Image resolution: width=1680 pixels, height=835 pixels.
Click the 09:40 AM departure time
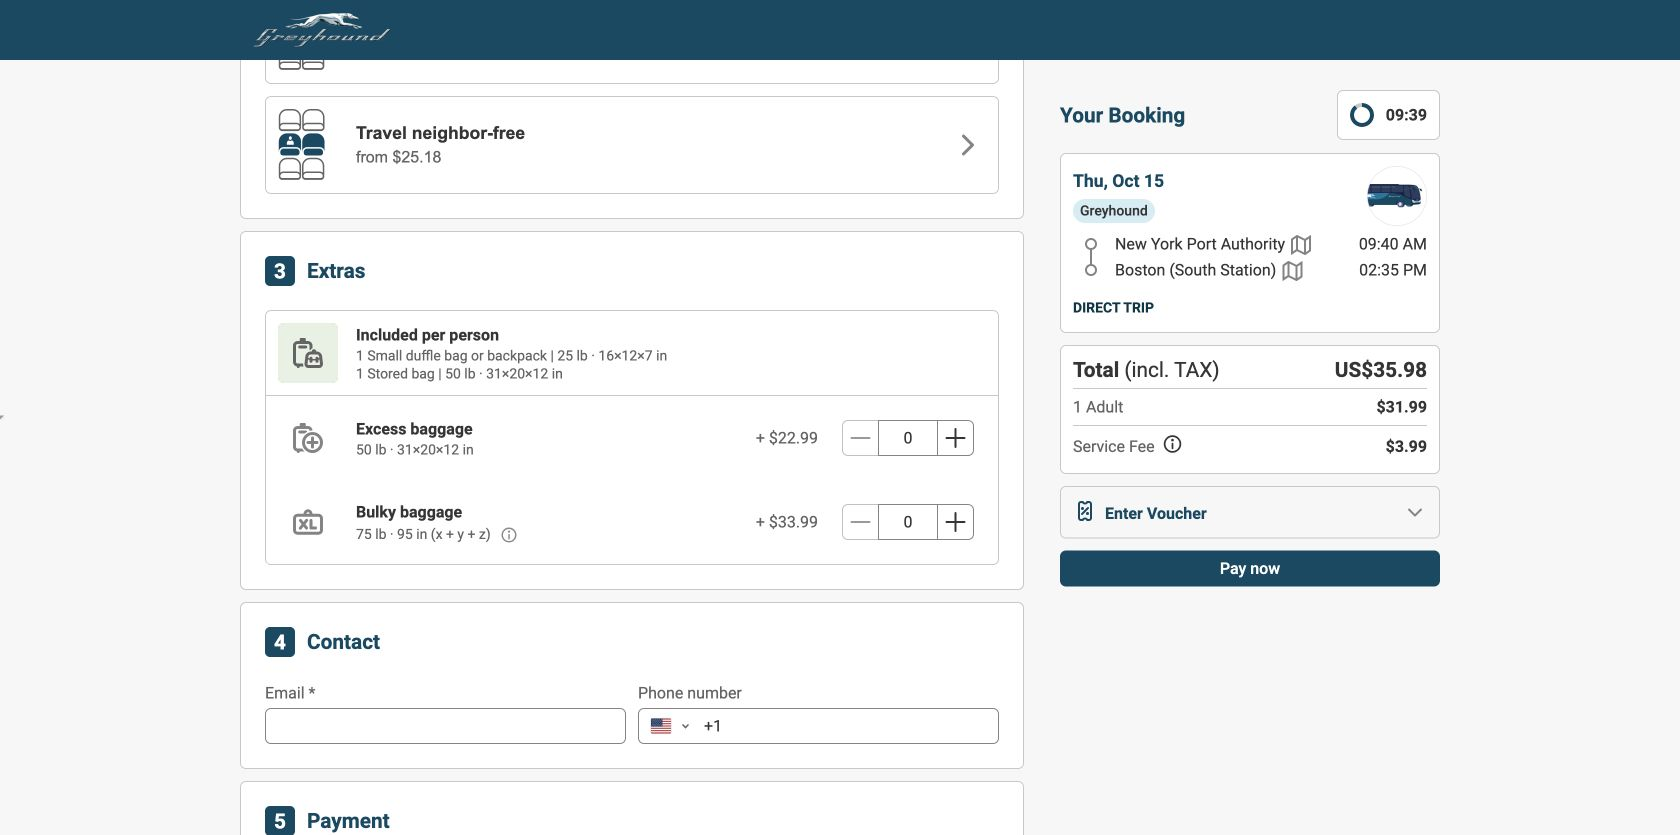click(x=1392, y=244)
